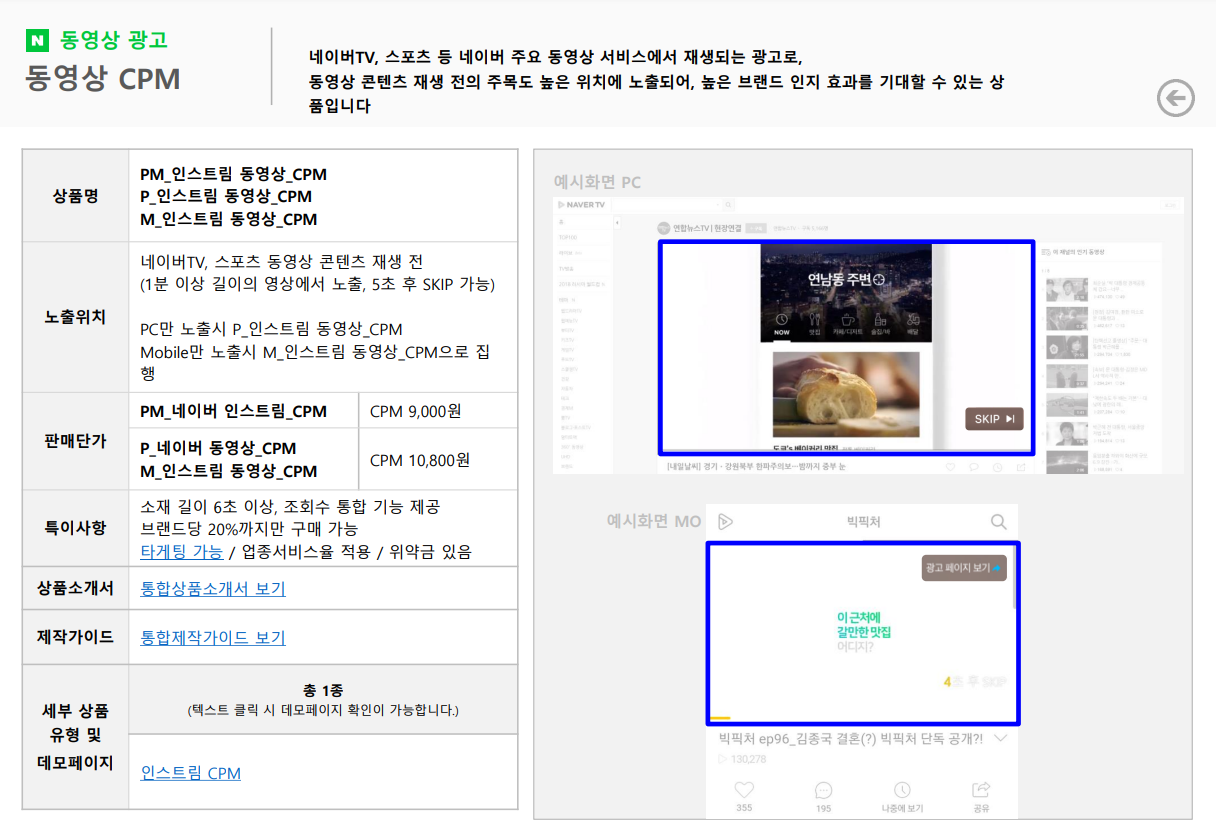Click the share icon below the PC video

(x=1021, y=467)
